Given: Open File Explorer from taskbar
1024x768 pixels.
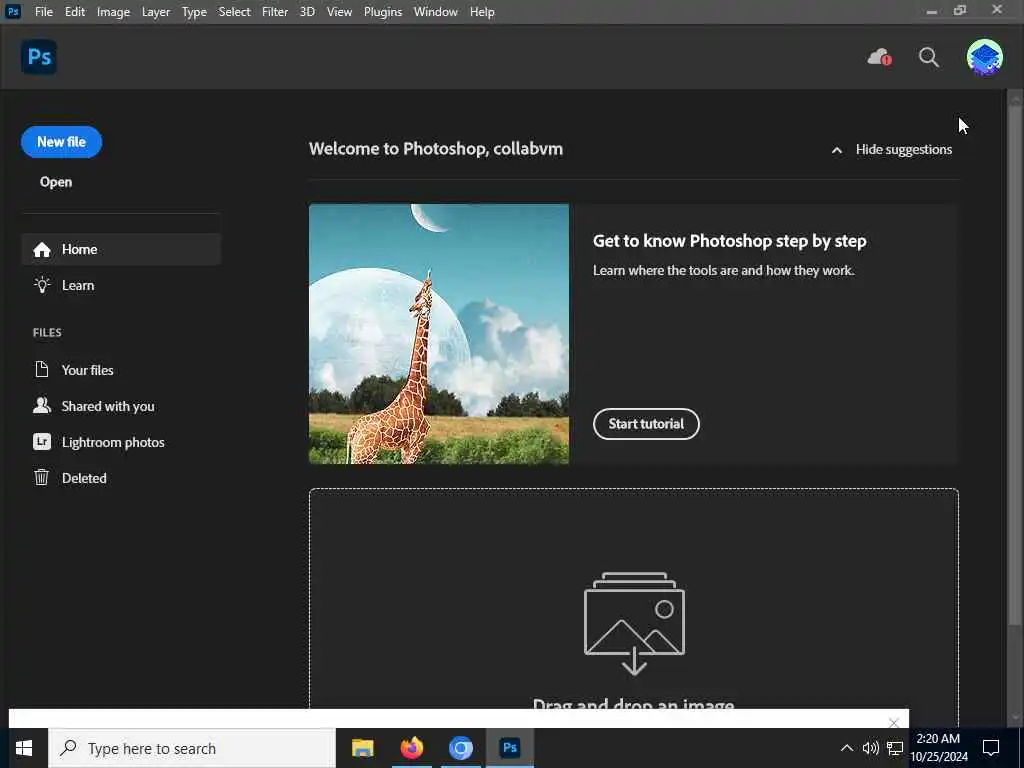Looking at the screenshot, I should [x=362, y=748].
